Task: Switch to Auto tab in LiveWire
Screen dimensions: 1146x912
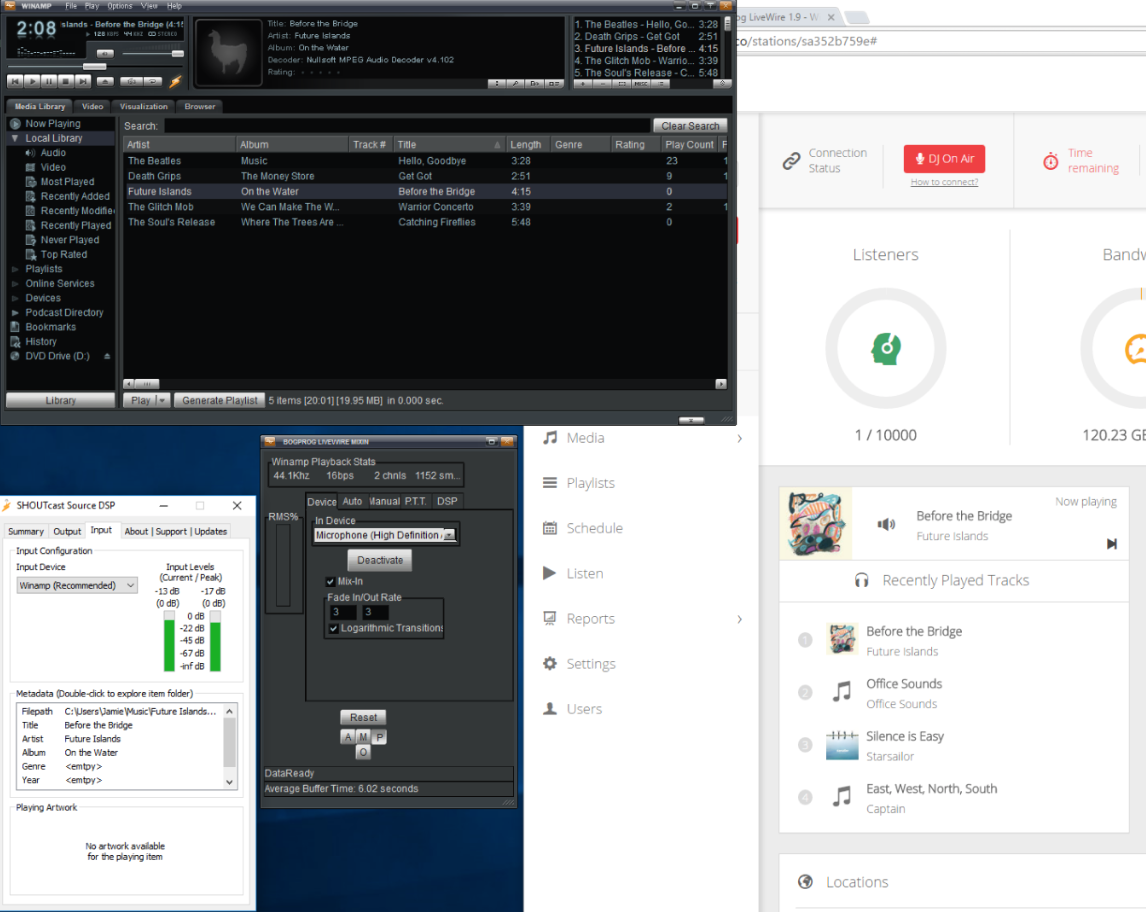Action: coord(352,501)
